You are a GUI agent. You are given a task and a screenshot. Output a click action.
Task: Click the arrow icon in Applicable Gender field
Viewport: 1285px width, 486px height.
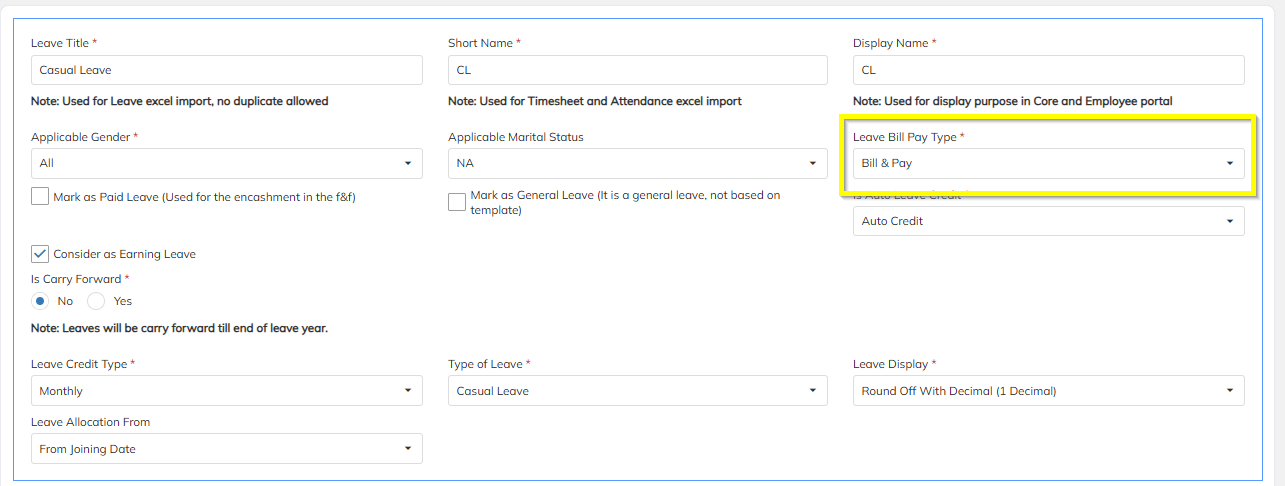408,163
